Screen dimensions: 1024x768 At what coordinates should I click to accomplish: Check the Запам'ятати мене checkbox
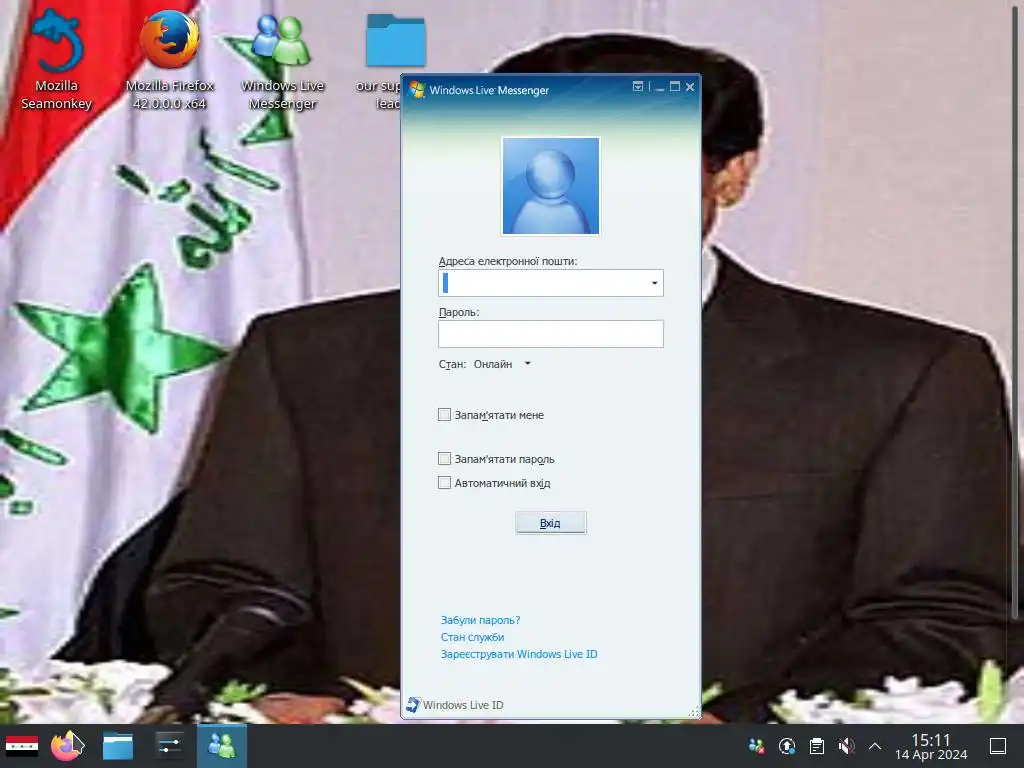click(x=444, y=415)
